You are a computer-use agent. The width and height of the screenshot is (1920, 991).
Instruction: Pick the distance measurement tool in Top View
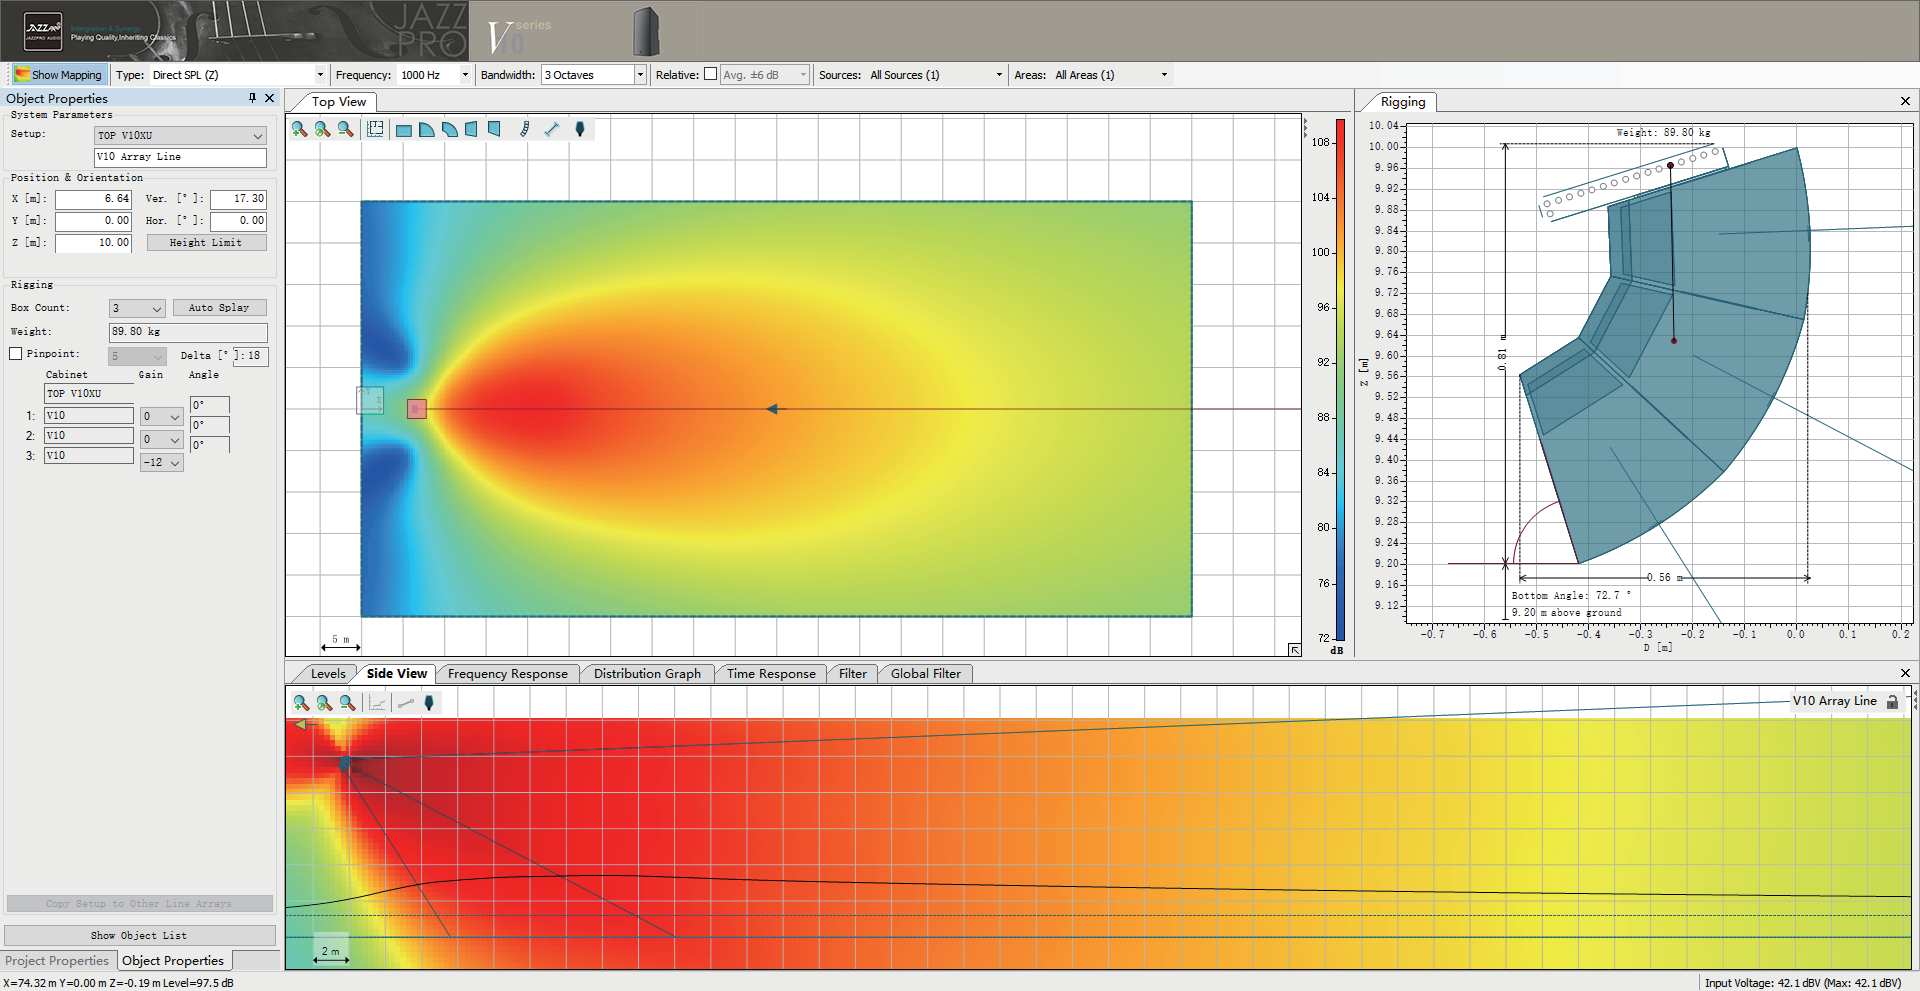pos(551,129)
